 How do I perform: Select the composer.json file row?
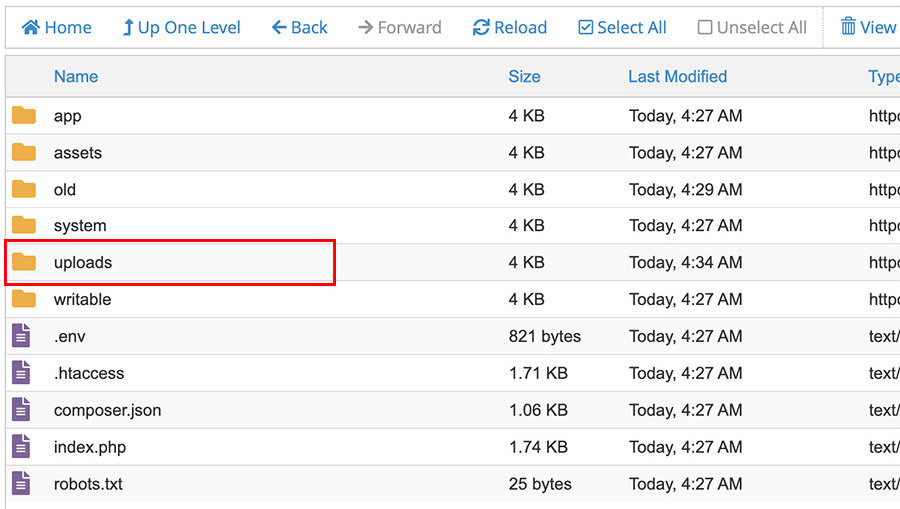[x=300, y=410]
